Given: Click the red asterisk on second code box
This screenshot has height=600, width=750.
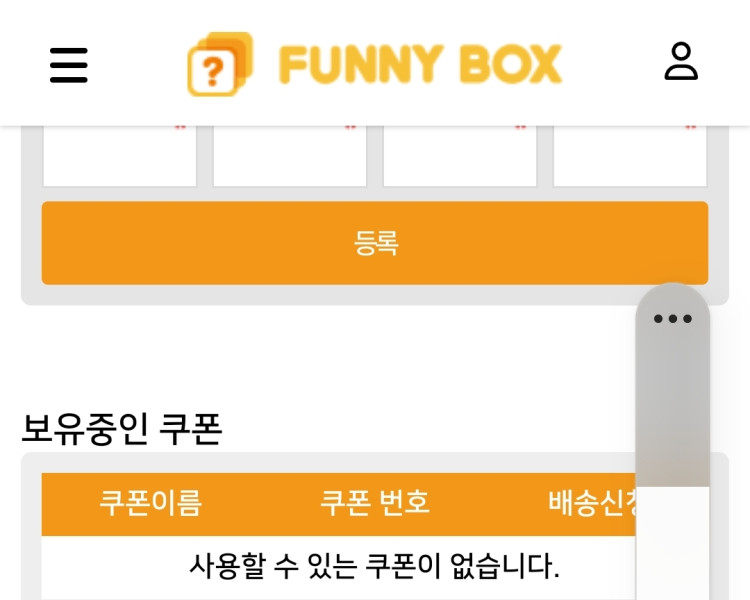Looking at the screenshot, I should pos(350,128).
